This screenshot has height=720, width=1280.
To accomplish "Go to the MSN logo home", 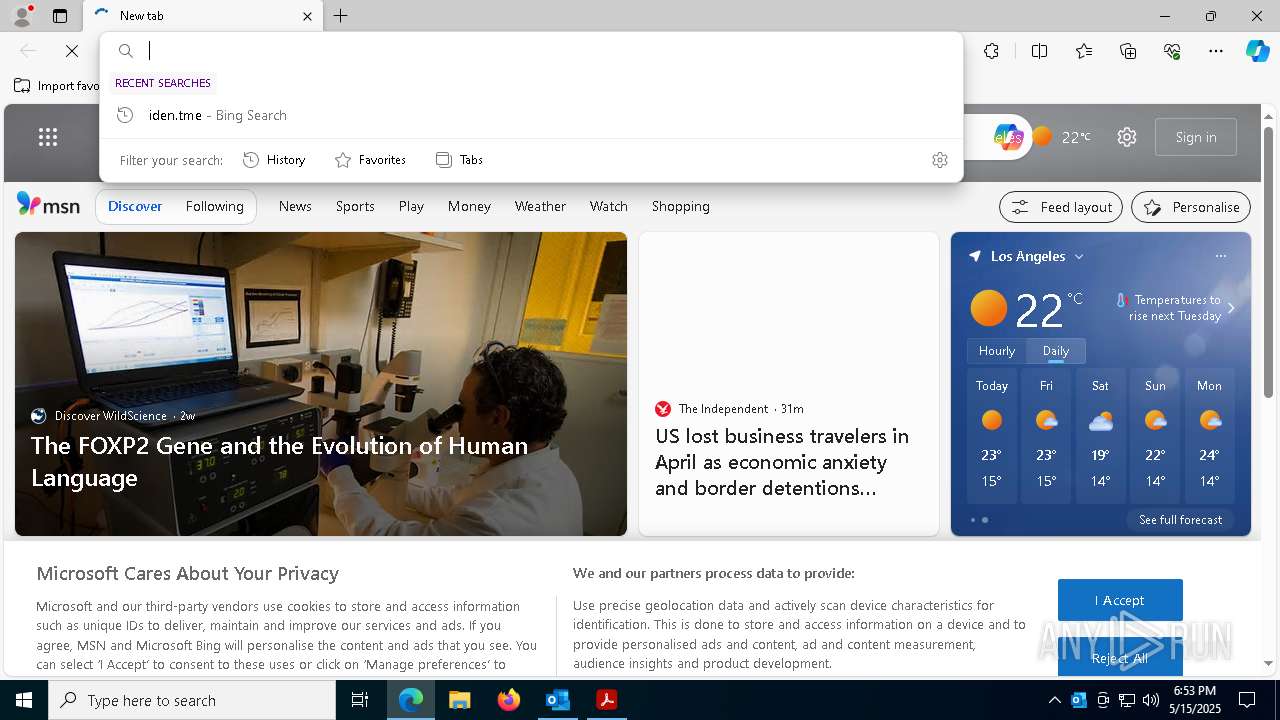I will click(x=48, y=205).
